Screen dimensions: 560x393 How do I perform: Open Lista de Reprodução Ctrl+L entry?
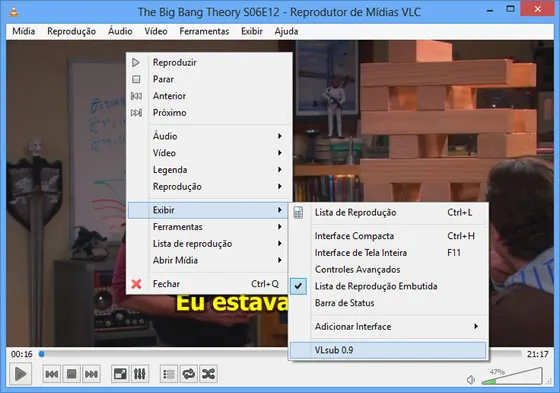(388, 213)
